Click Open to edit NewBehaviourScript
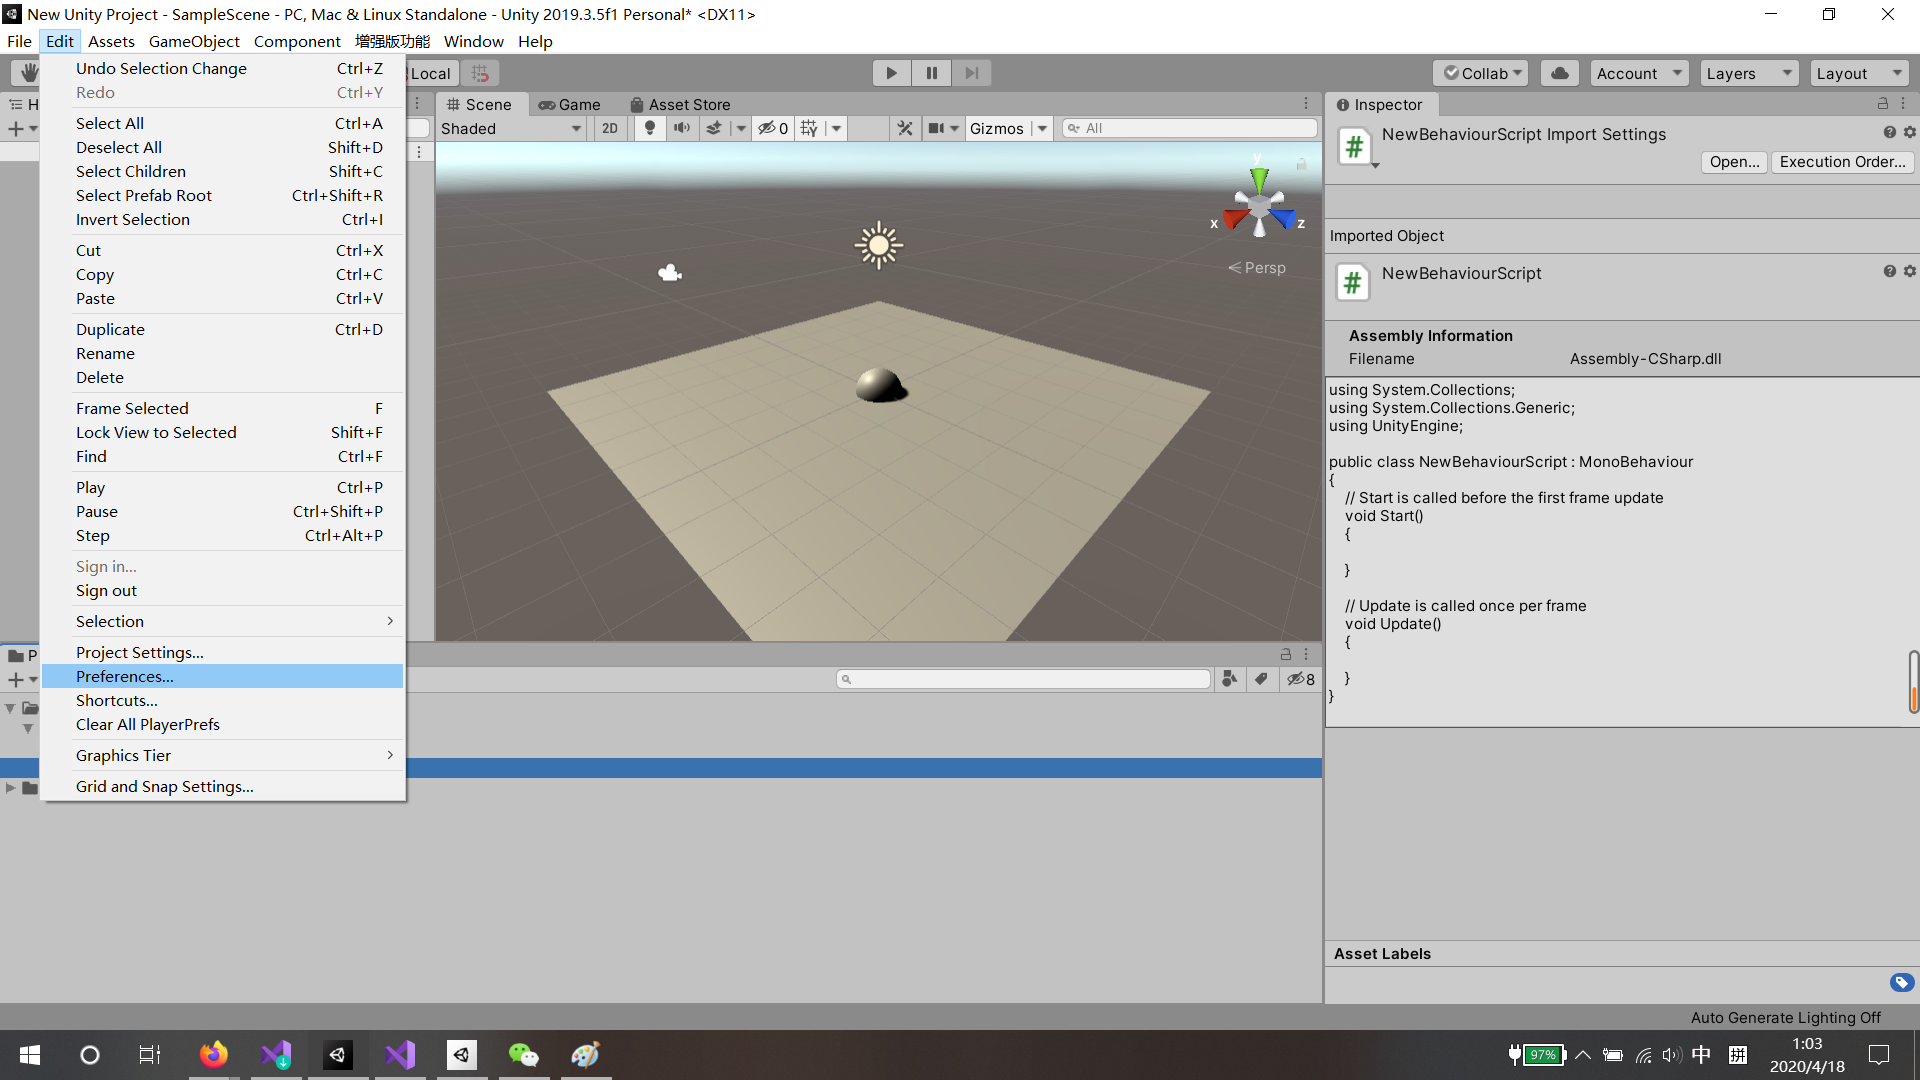This screenshot has width=1920, height=1080. [x=1733, y=161]
